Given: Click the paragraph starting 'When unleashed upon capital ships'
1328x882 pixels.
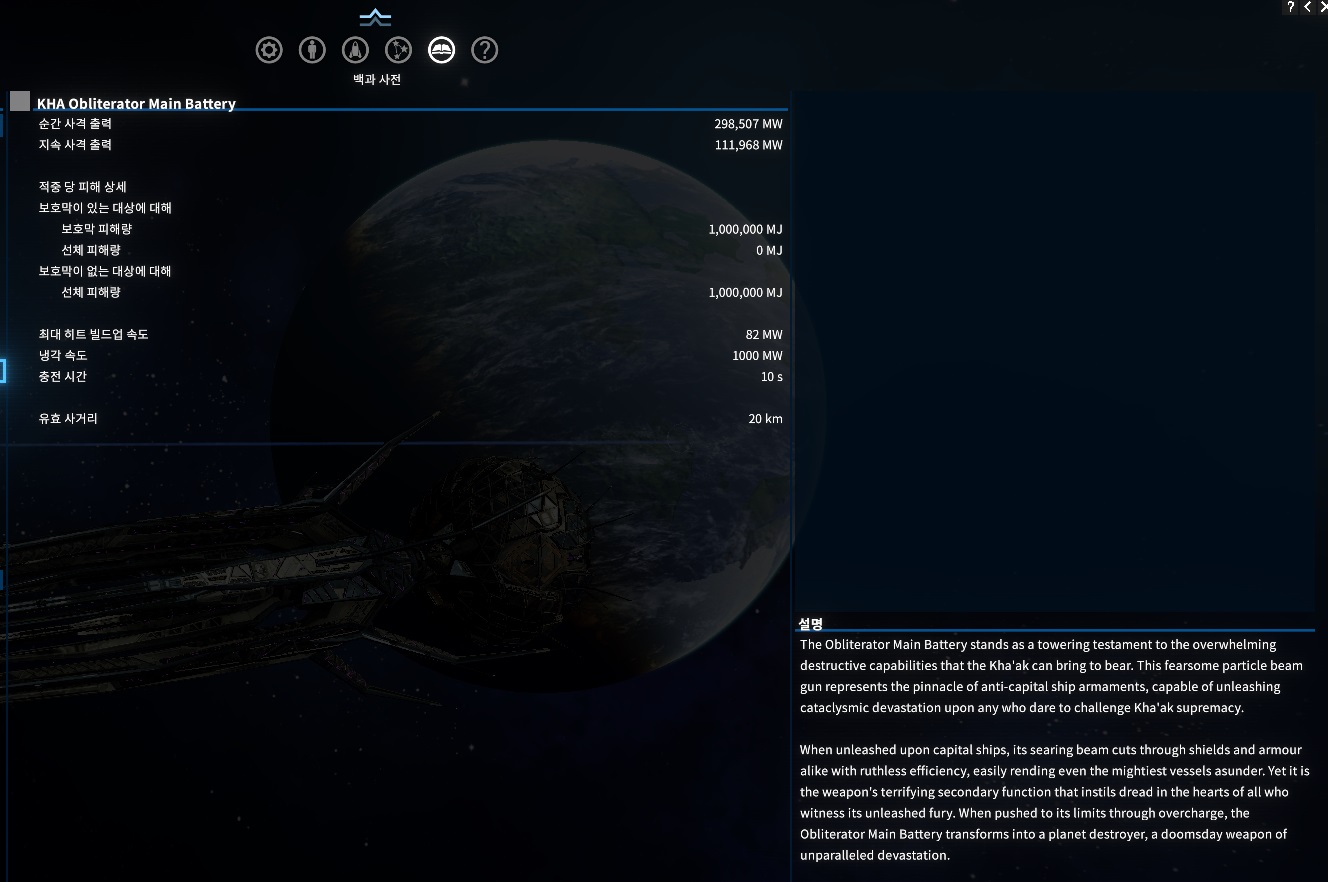Looking at the screenshot, I should 1054,802.
